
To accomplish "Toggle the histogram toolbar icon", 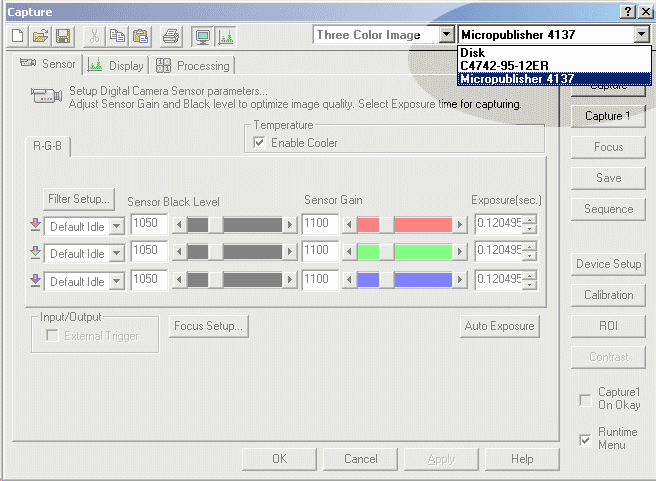I will (x=226, y=36).
